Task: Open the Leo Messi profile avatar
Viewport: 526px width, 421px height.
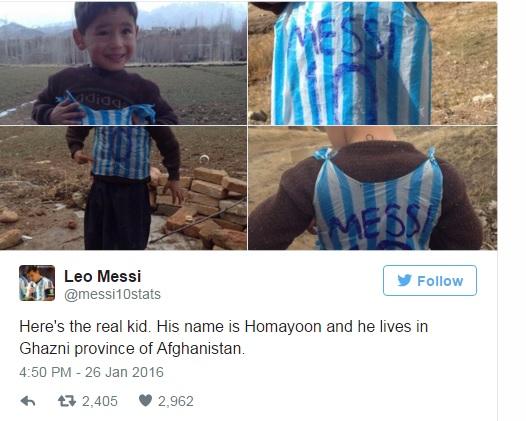Action: [37, 283]
